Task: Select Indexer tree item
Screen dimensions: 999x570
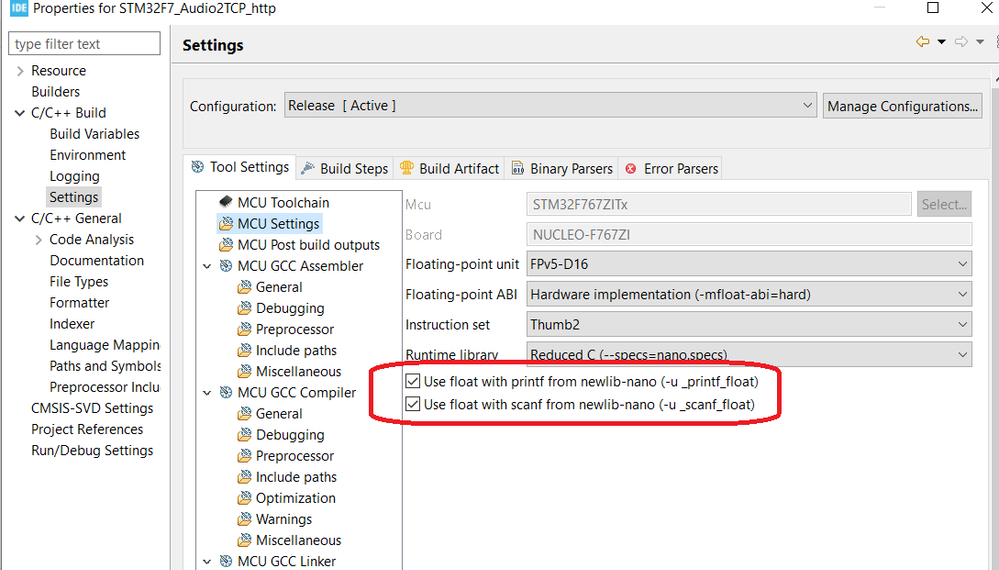Action: tap(72, 324)
